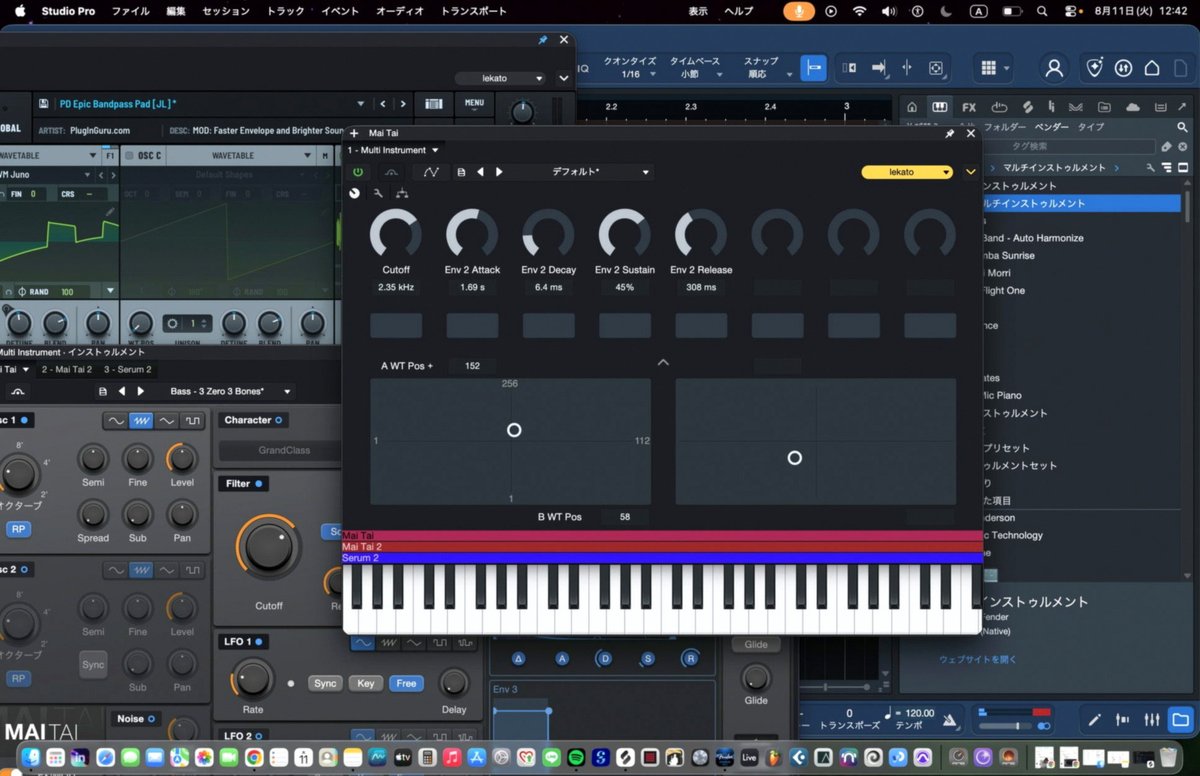Open the オーディオ menu
Screen dimensions: 1200x776
click(x=400, y=11)
